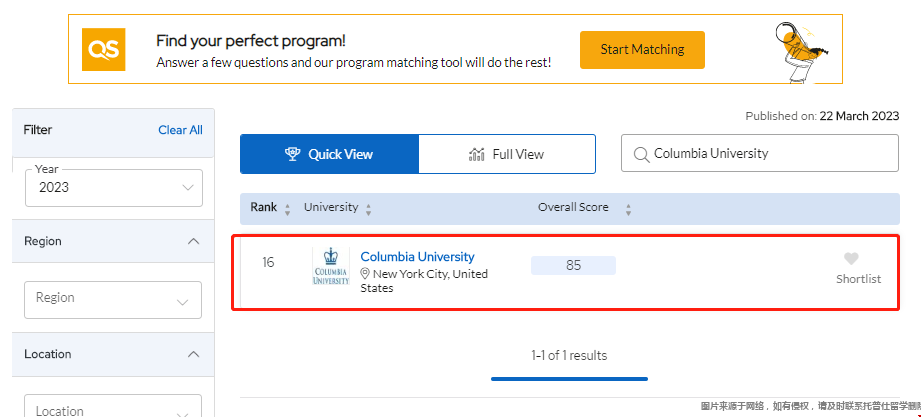Open the Location dropdown box
Image resolution: width=921 pixels, height=417 pixels.
pos(113,406)
